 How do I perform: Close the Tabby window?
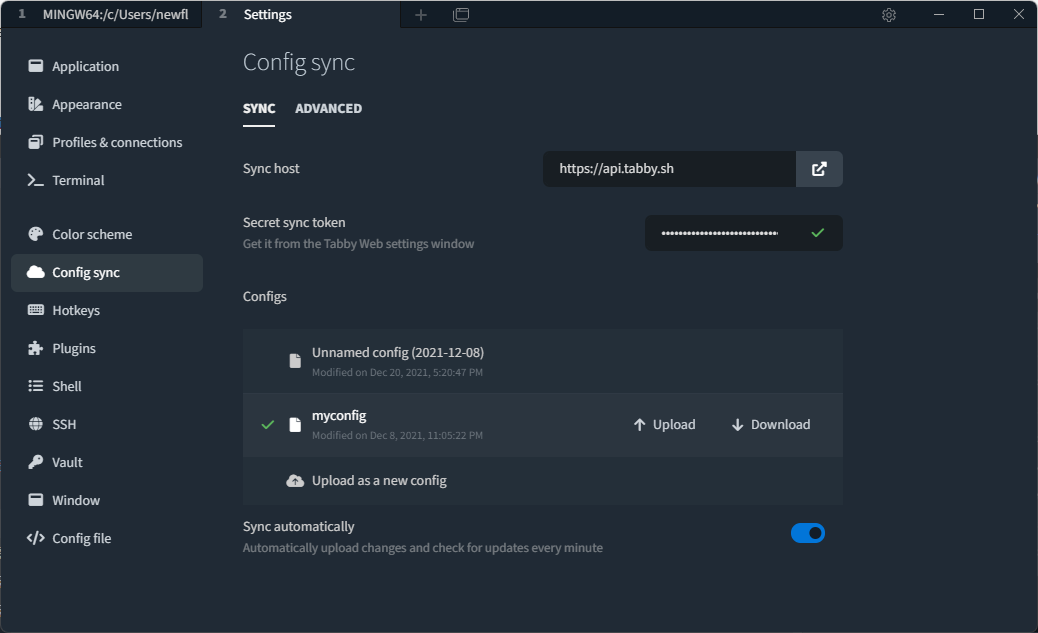click(1019, 15)
